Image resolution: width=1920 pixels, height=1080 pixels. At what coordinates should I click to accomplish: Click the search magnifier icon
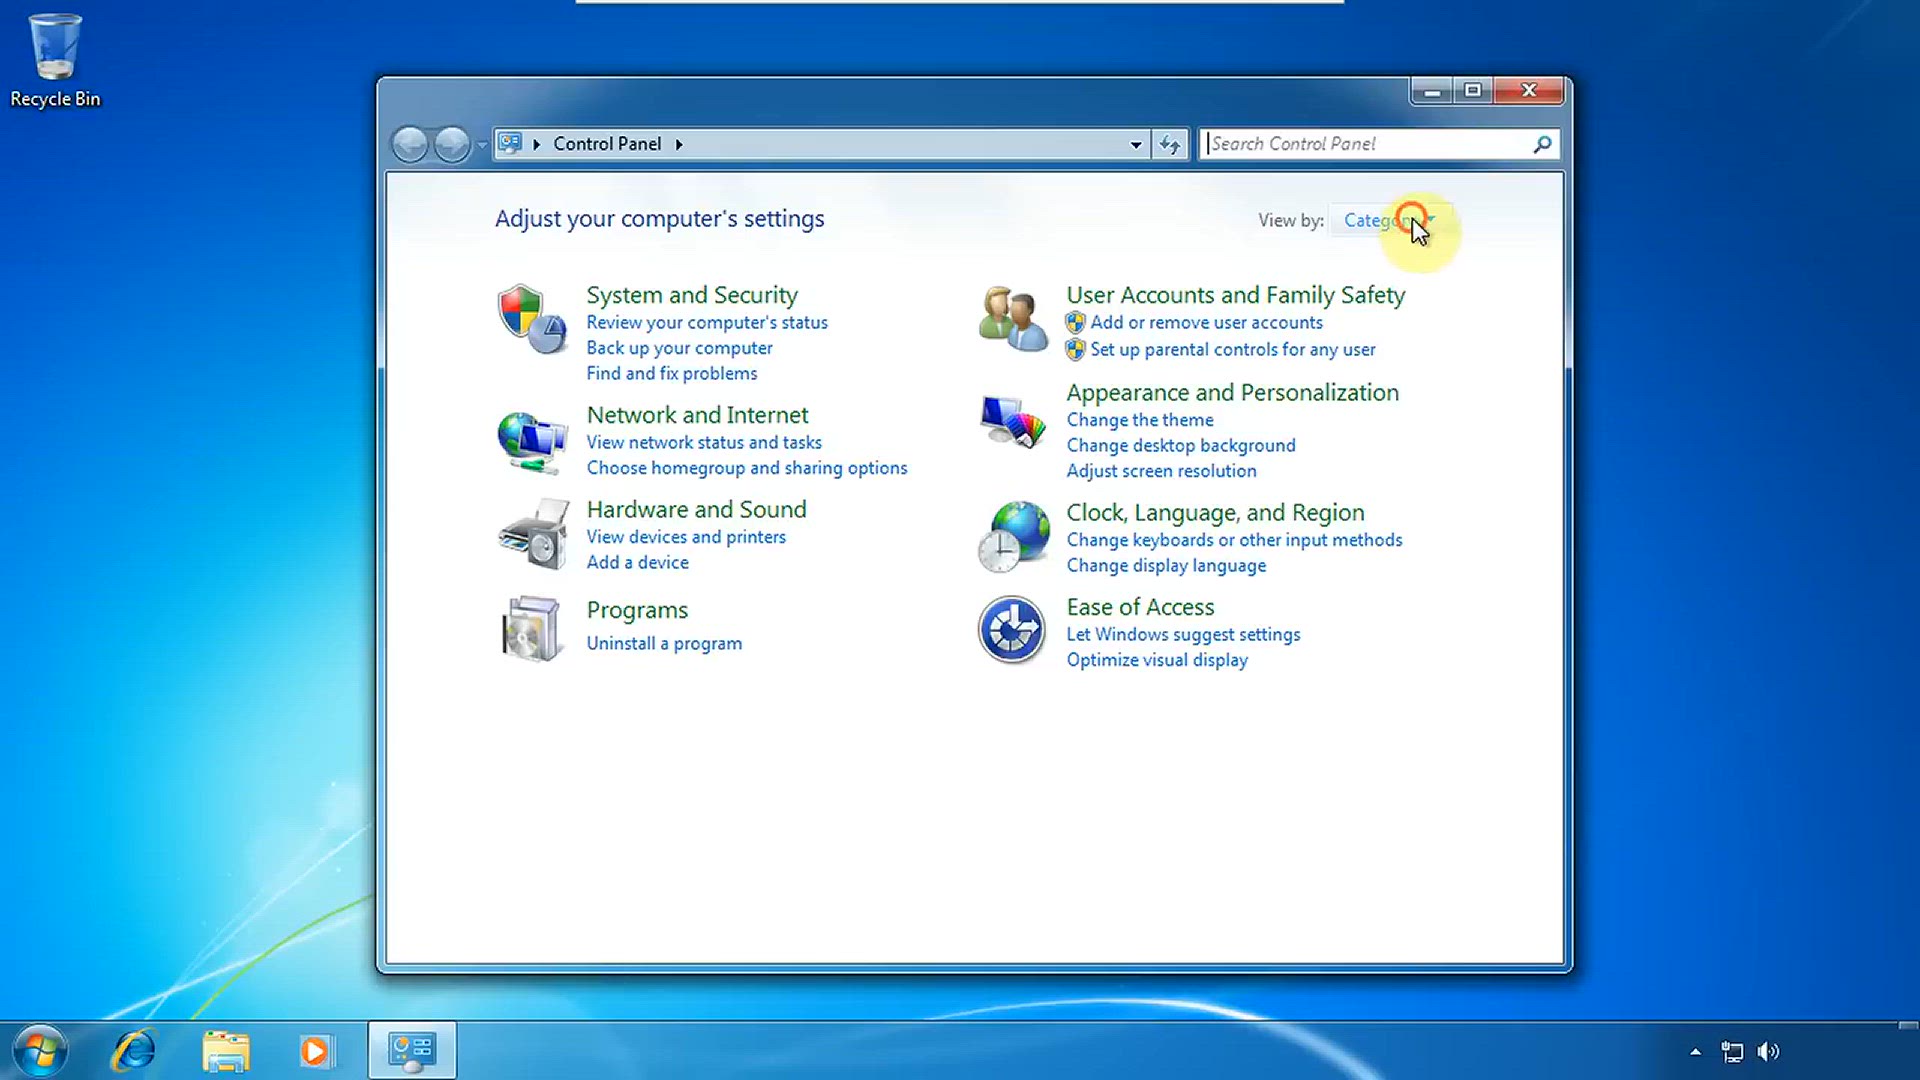coord(1542,144)
